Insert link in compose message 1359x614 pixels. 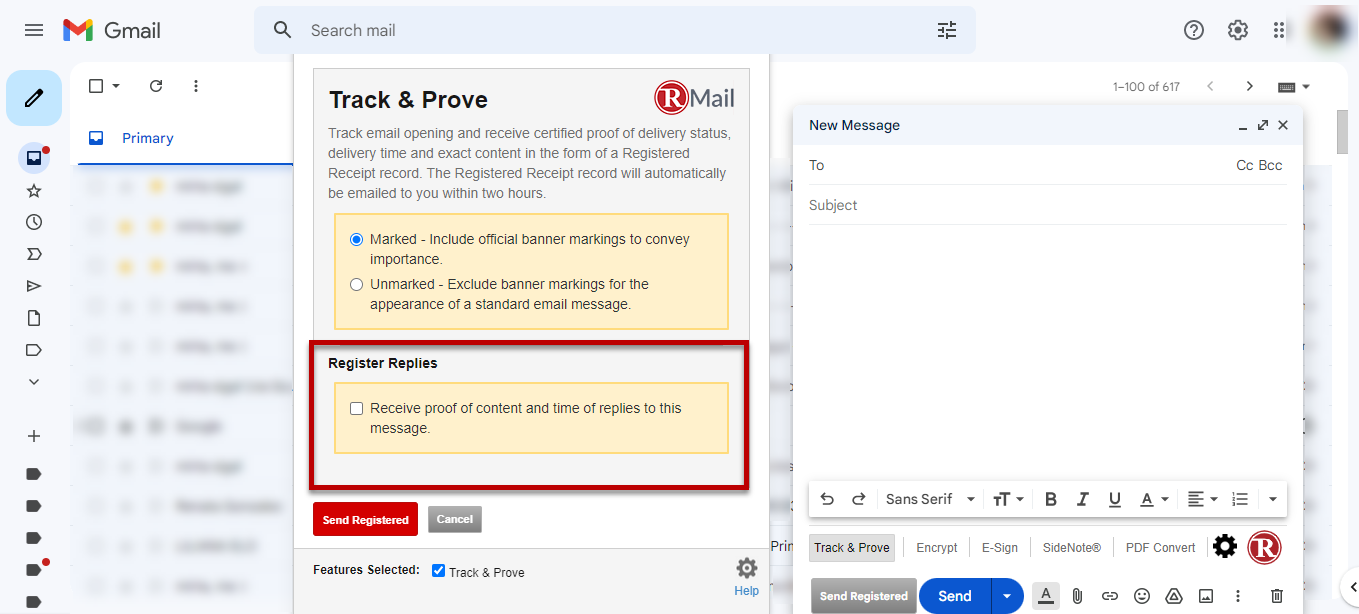(1109, 596)
